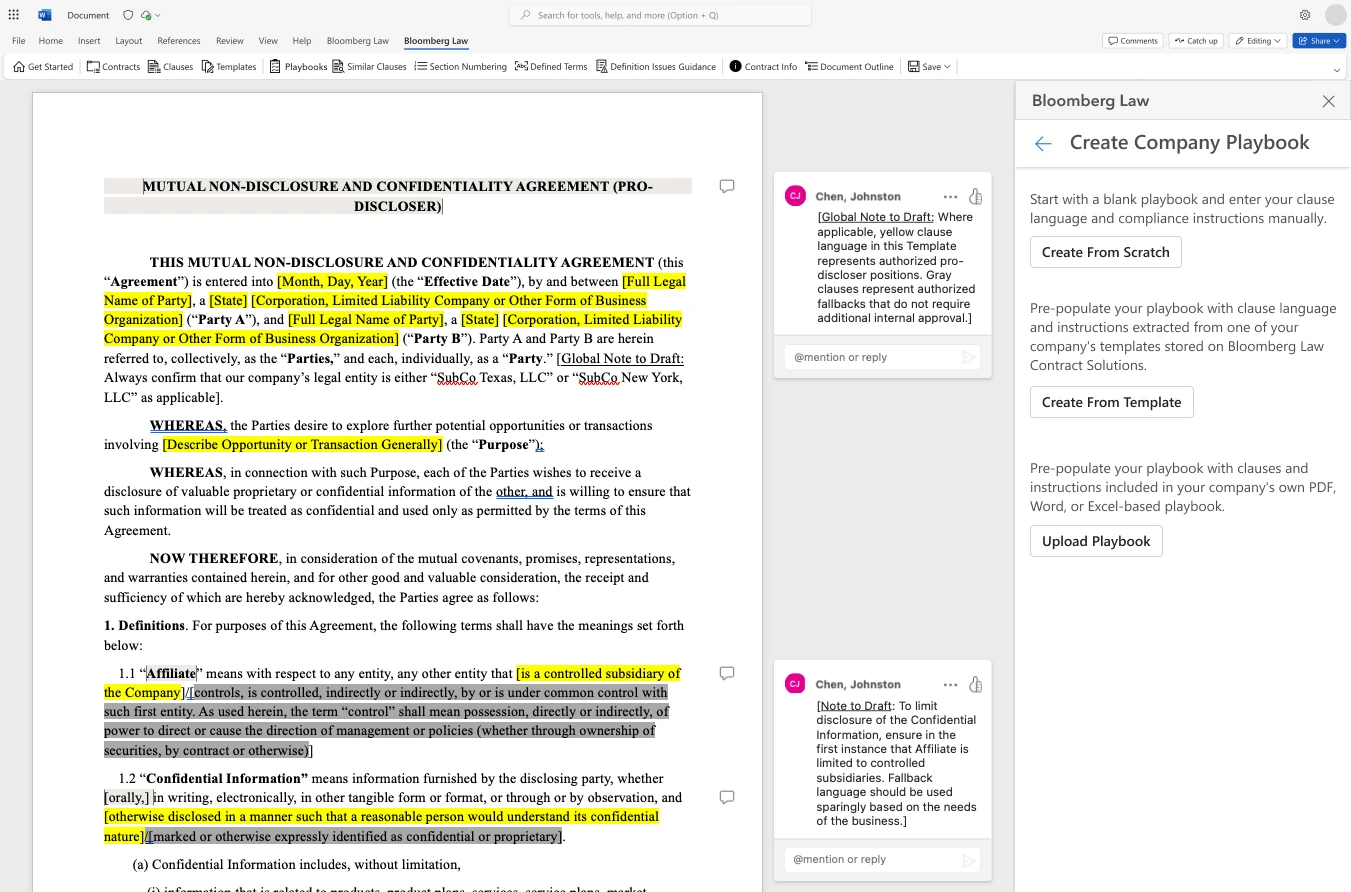This screenshot has width=1351, height=892.
Task: Click Definition Issues Guidance
Action: (656, 67)
